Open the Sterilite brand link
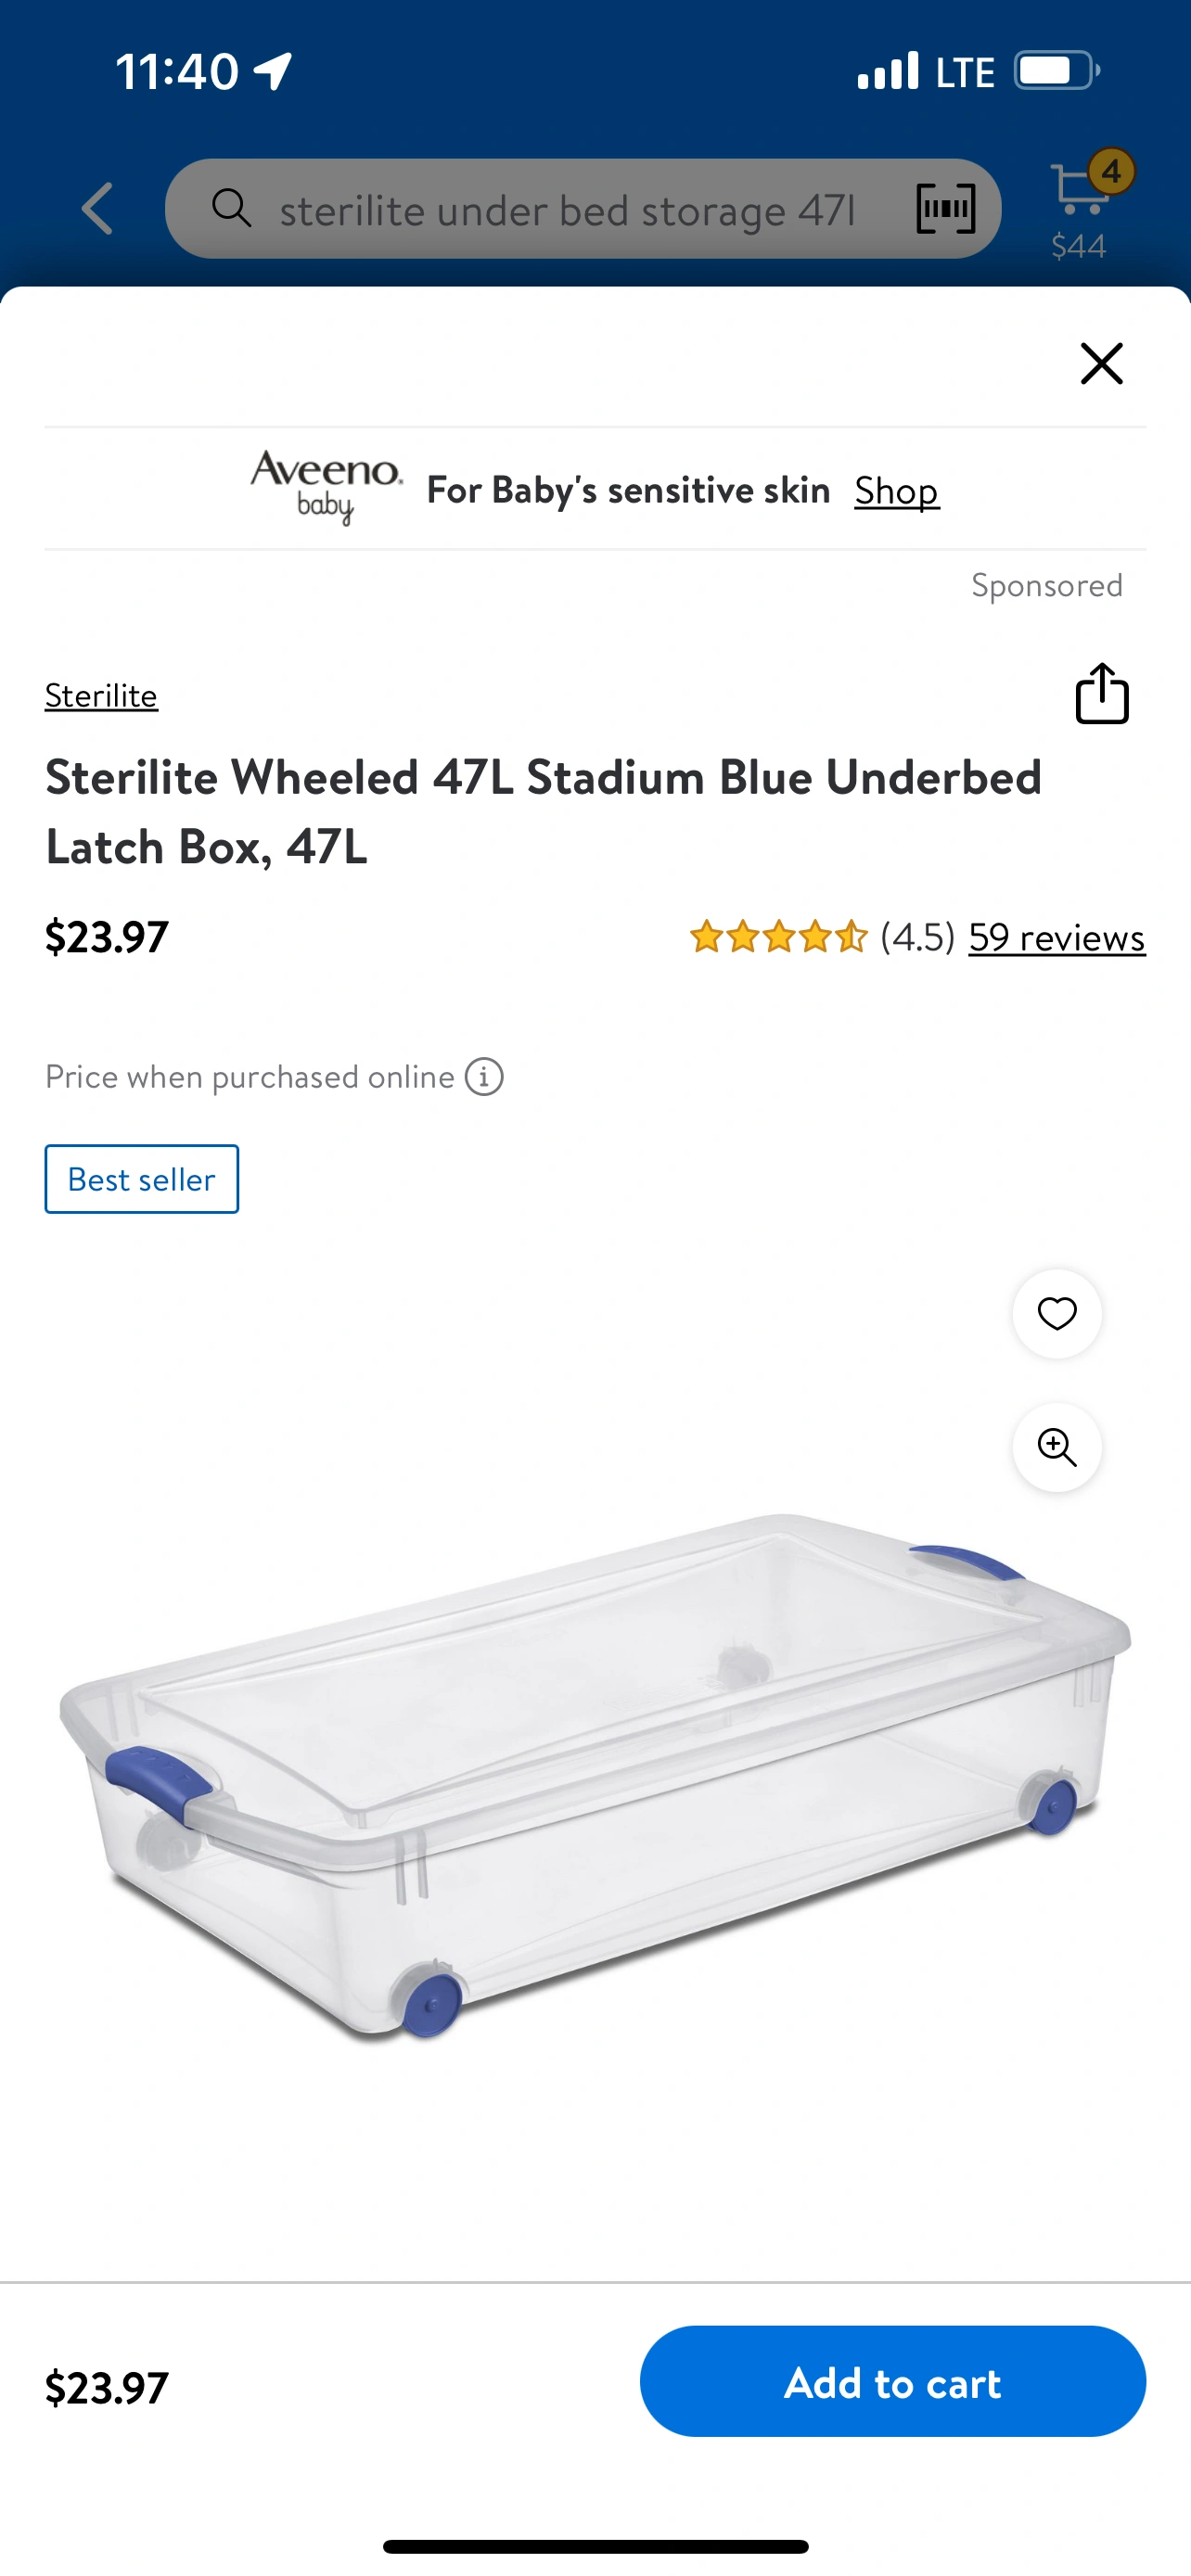Image resolution: width=1191 pixels, height=2576 pixels. point(101,695)
